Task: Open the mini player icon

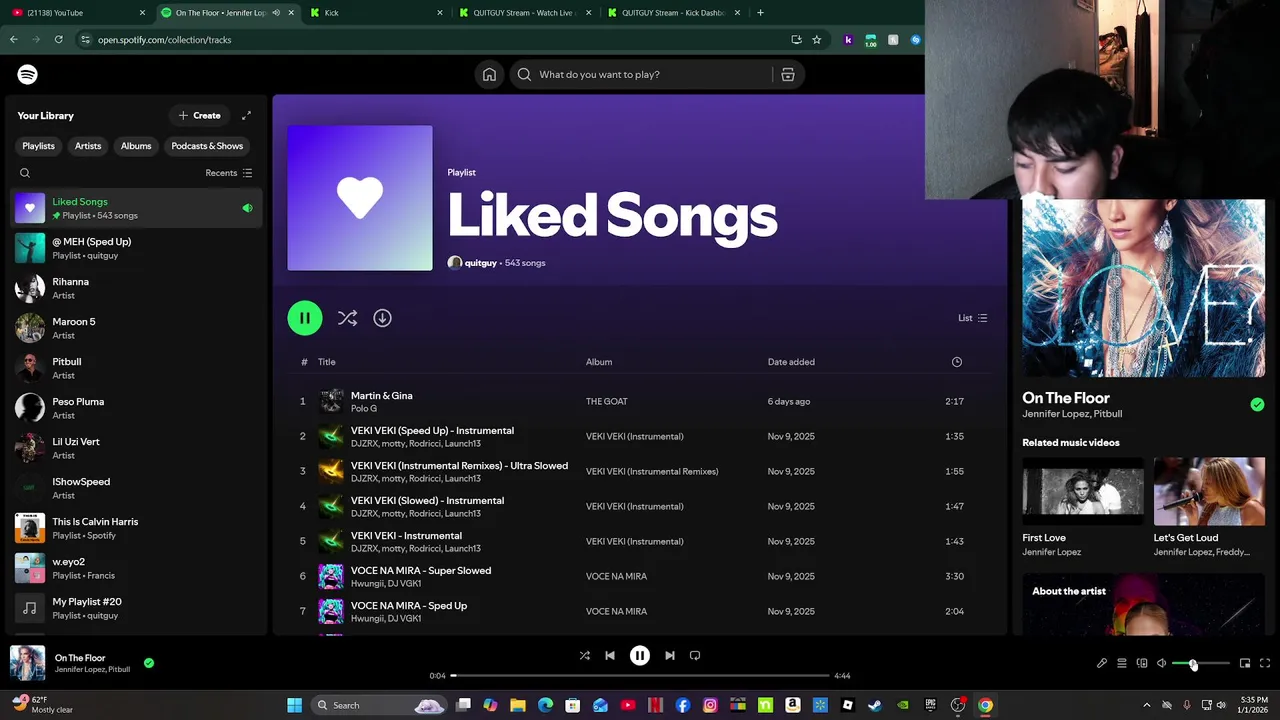Action: click(x=1245, y=663)
